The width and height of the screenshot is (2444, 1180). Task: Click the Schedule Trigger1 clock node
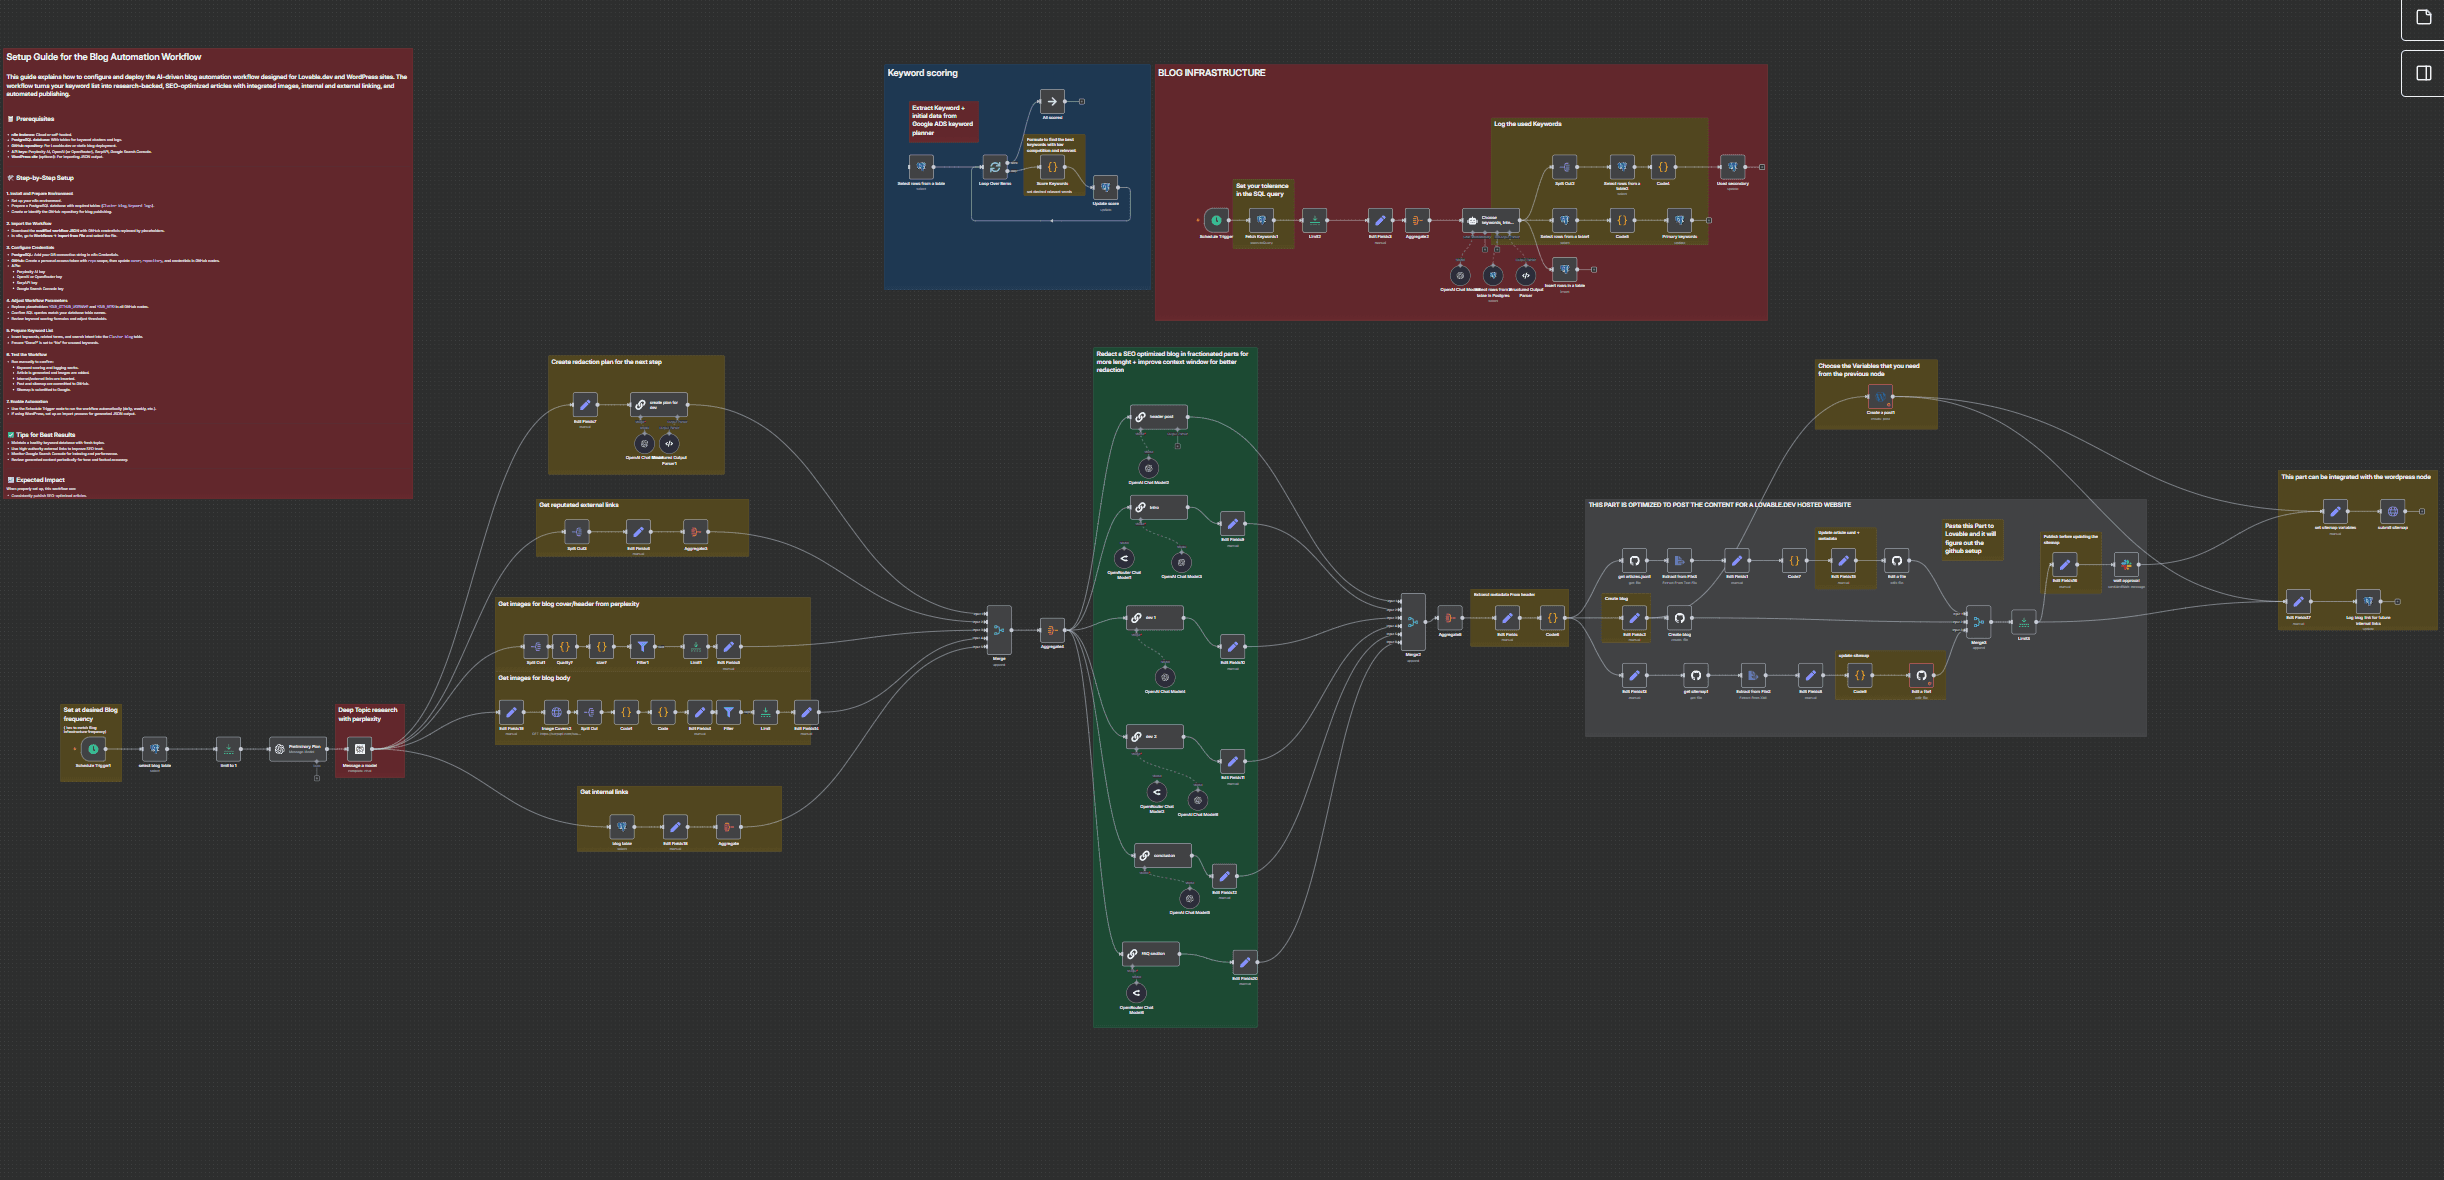coord(93,749)
